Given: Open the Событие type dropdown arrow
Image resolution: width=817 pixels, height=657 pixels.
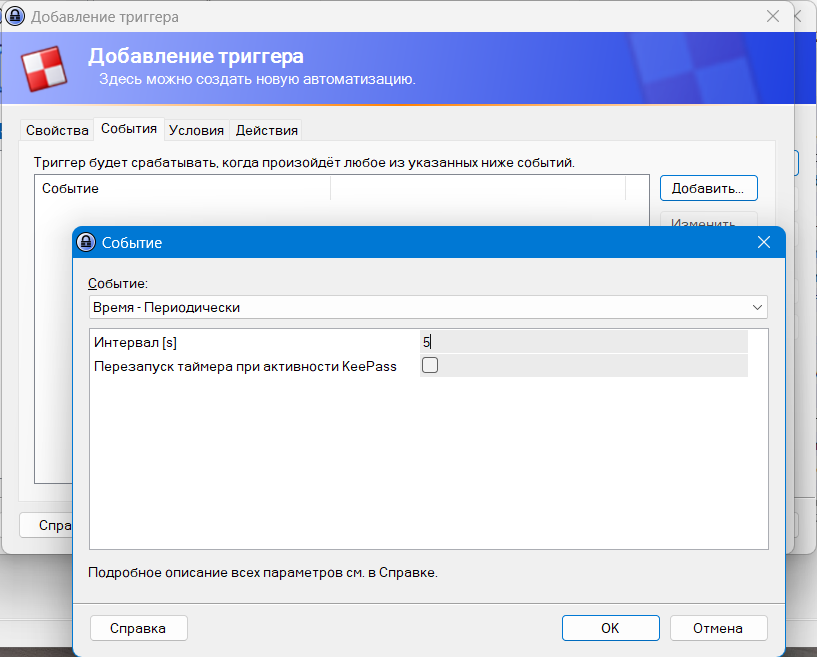Looking at the screenshot, I should pyautogui.click(x=757, y=307).
